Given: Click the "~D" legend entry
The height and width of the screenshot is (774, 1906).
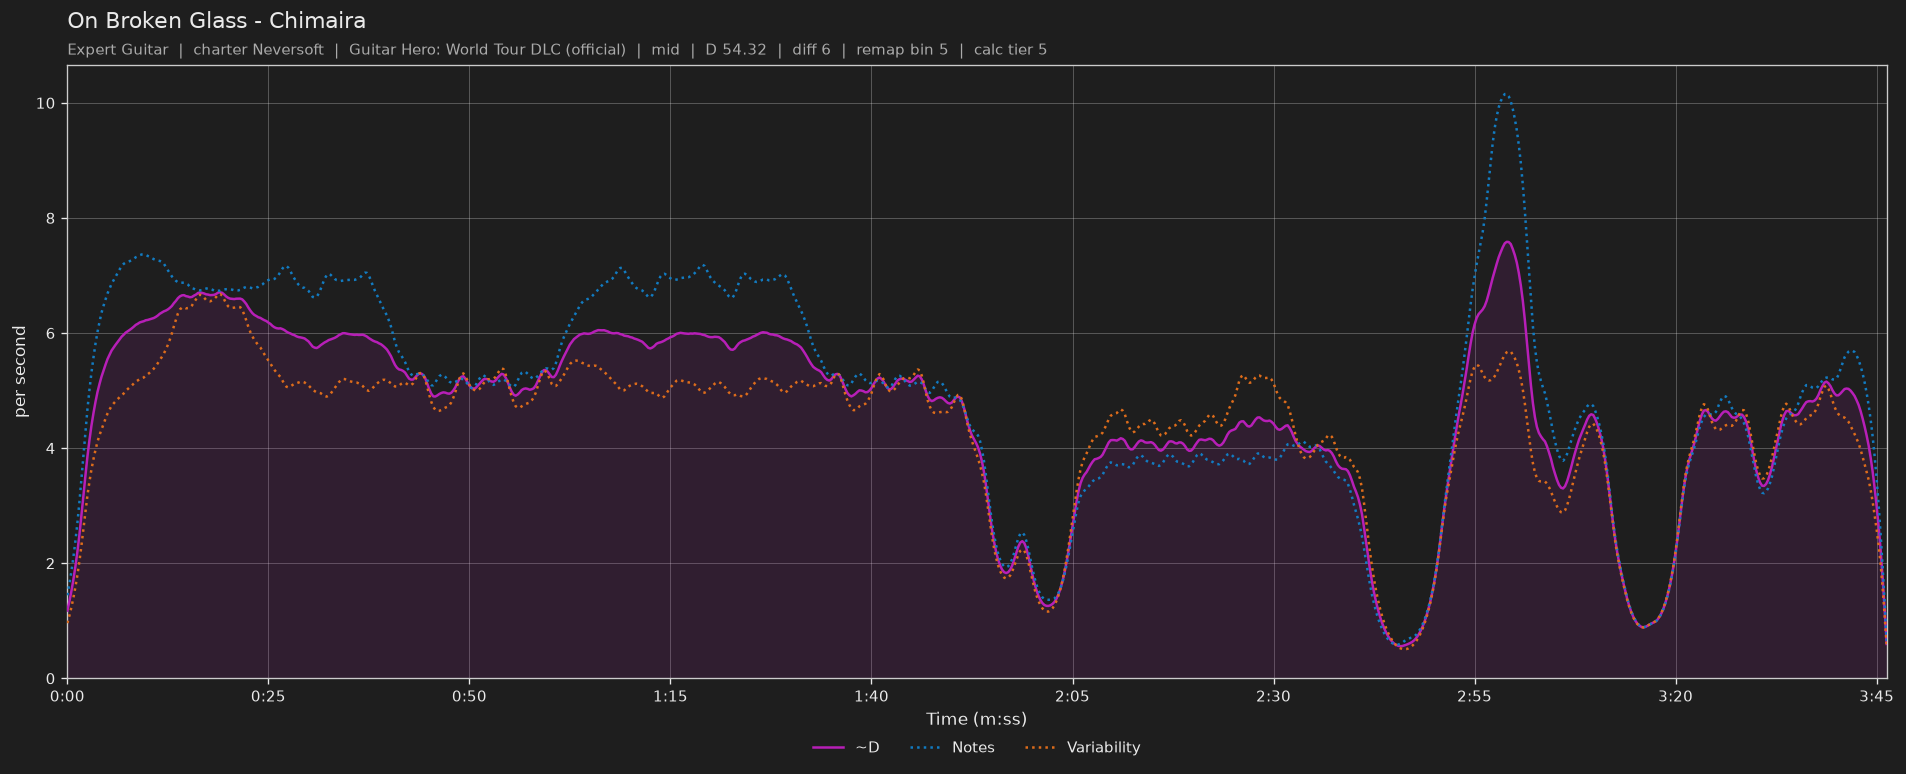Looking at the screenshot, I should pos(846,748).
